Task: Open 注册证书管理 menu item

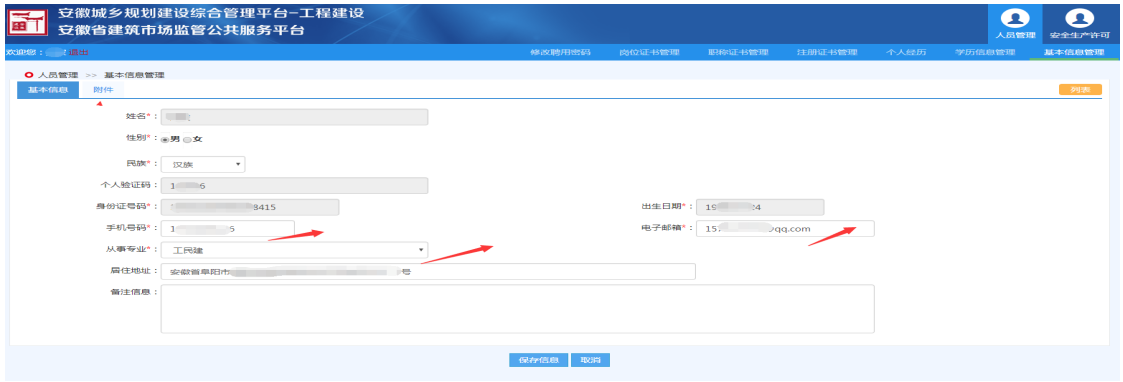Action: coord(826,52)
